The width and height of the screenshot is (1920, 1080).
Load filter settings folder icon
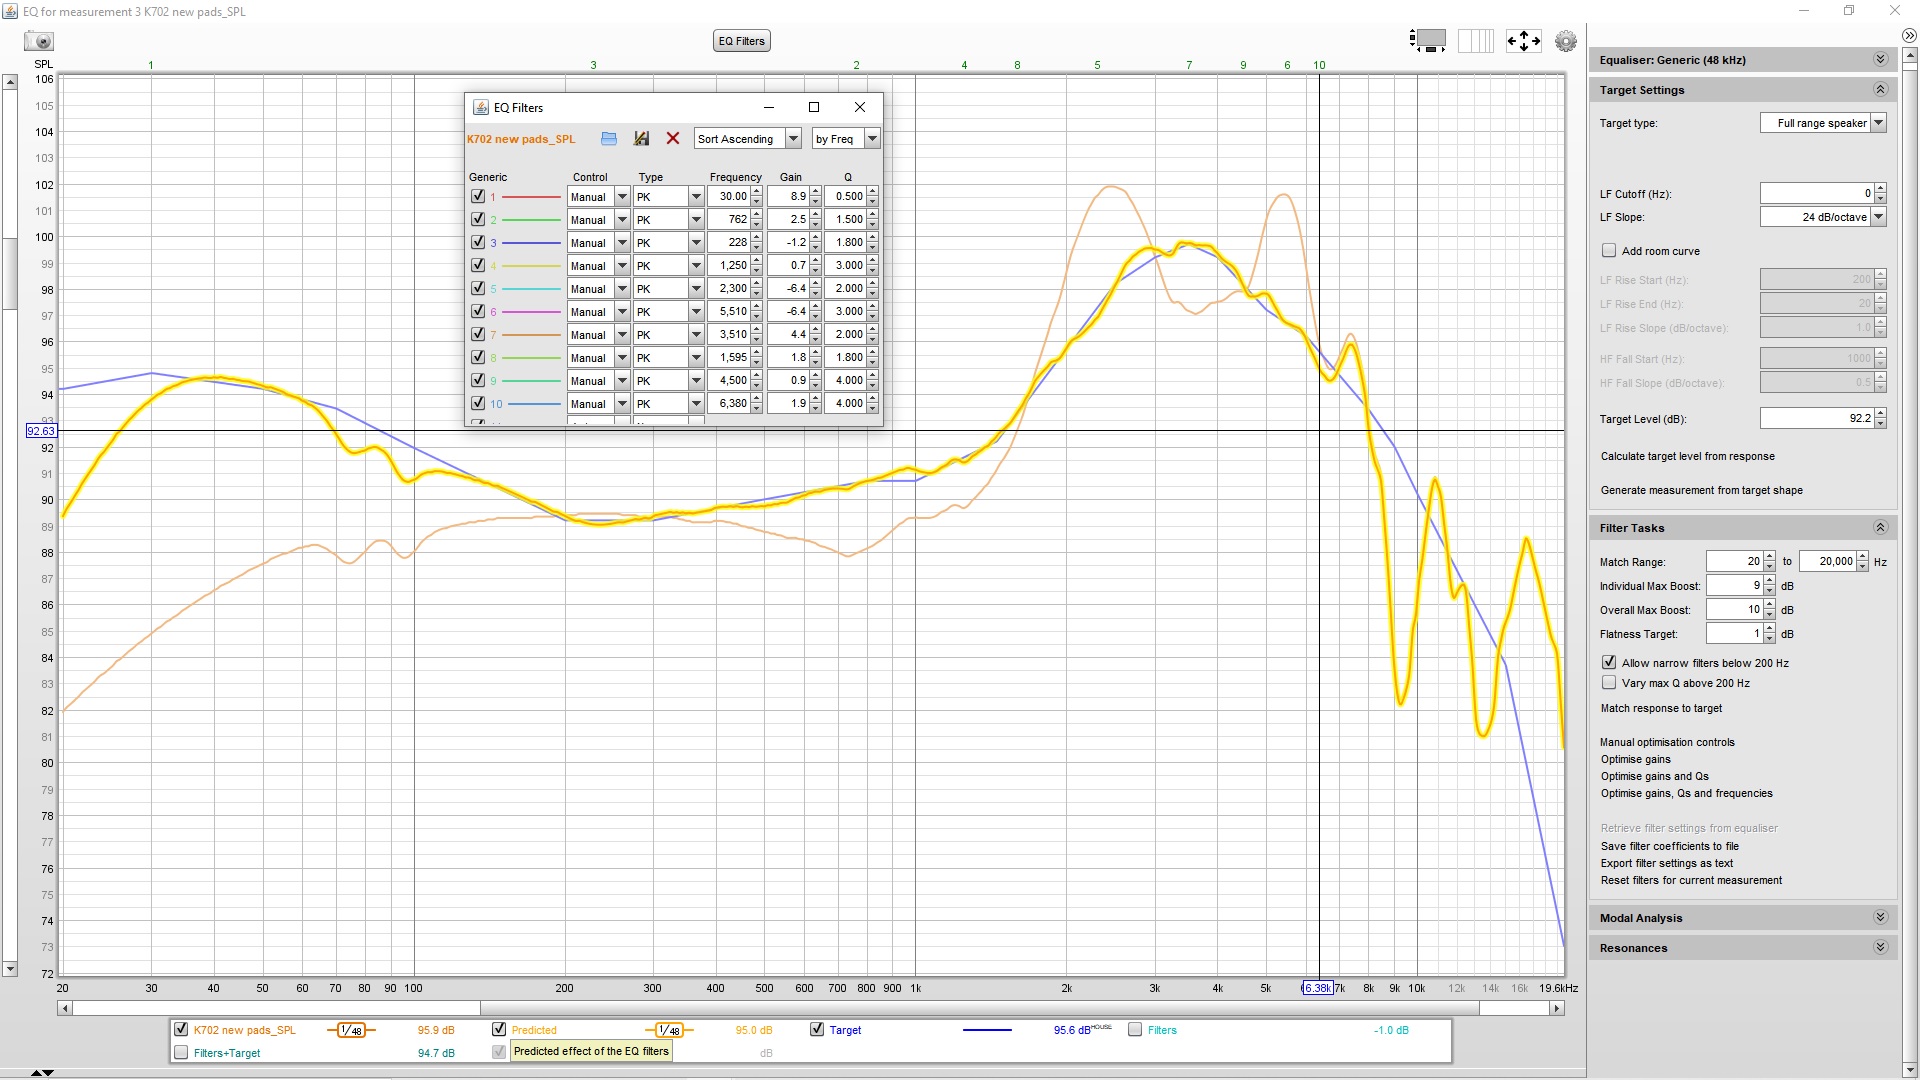(x=609, y=139)
